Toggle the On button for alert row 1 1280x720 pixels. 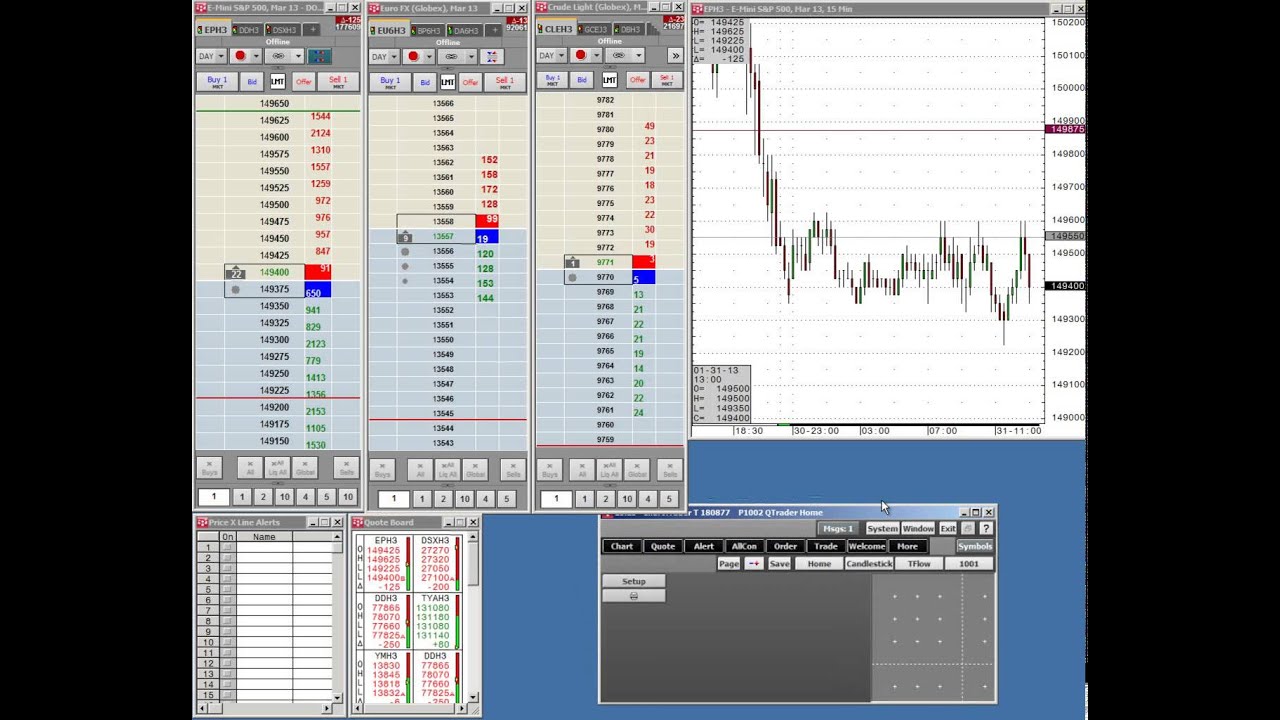227,547
